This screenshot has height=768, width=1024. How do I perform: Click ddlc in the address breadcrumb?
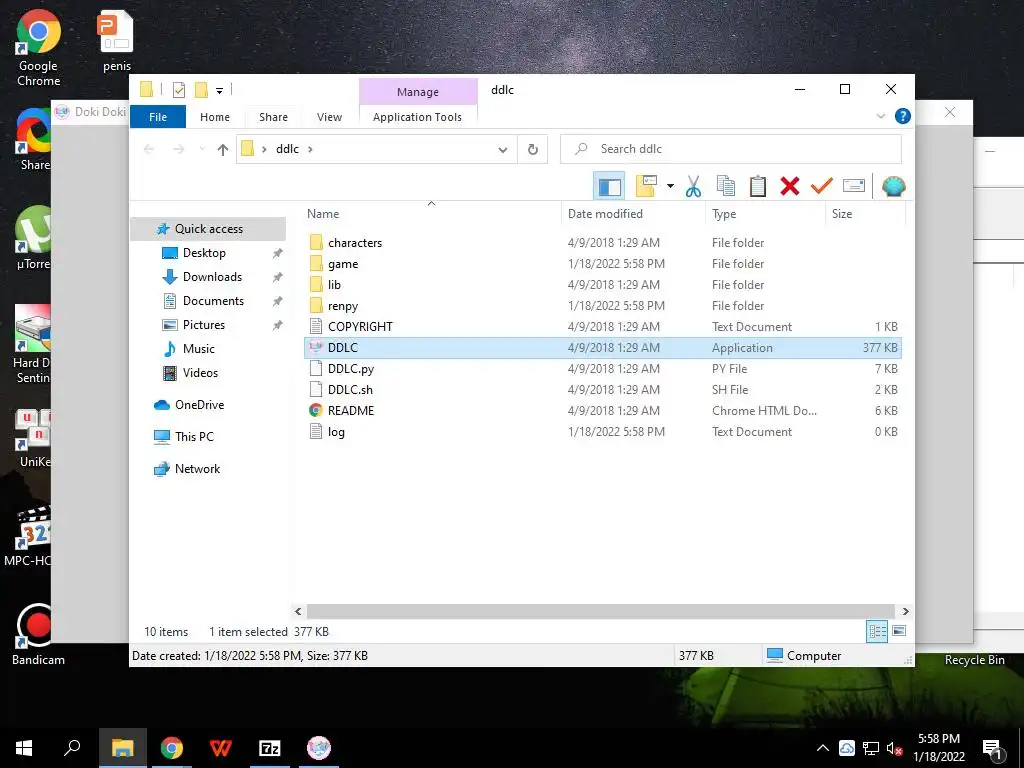tap(287, 149)
